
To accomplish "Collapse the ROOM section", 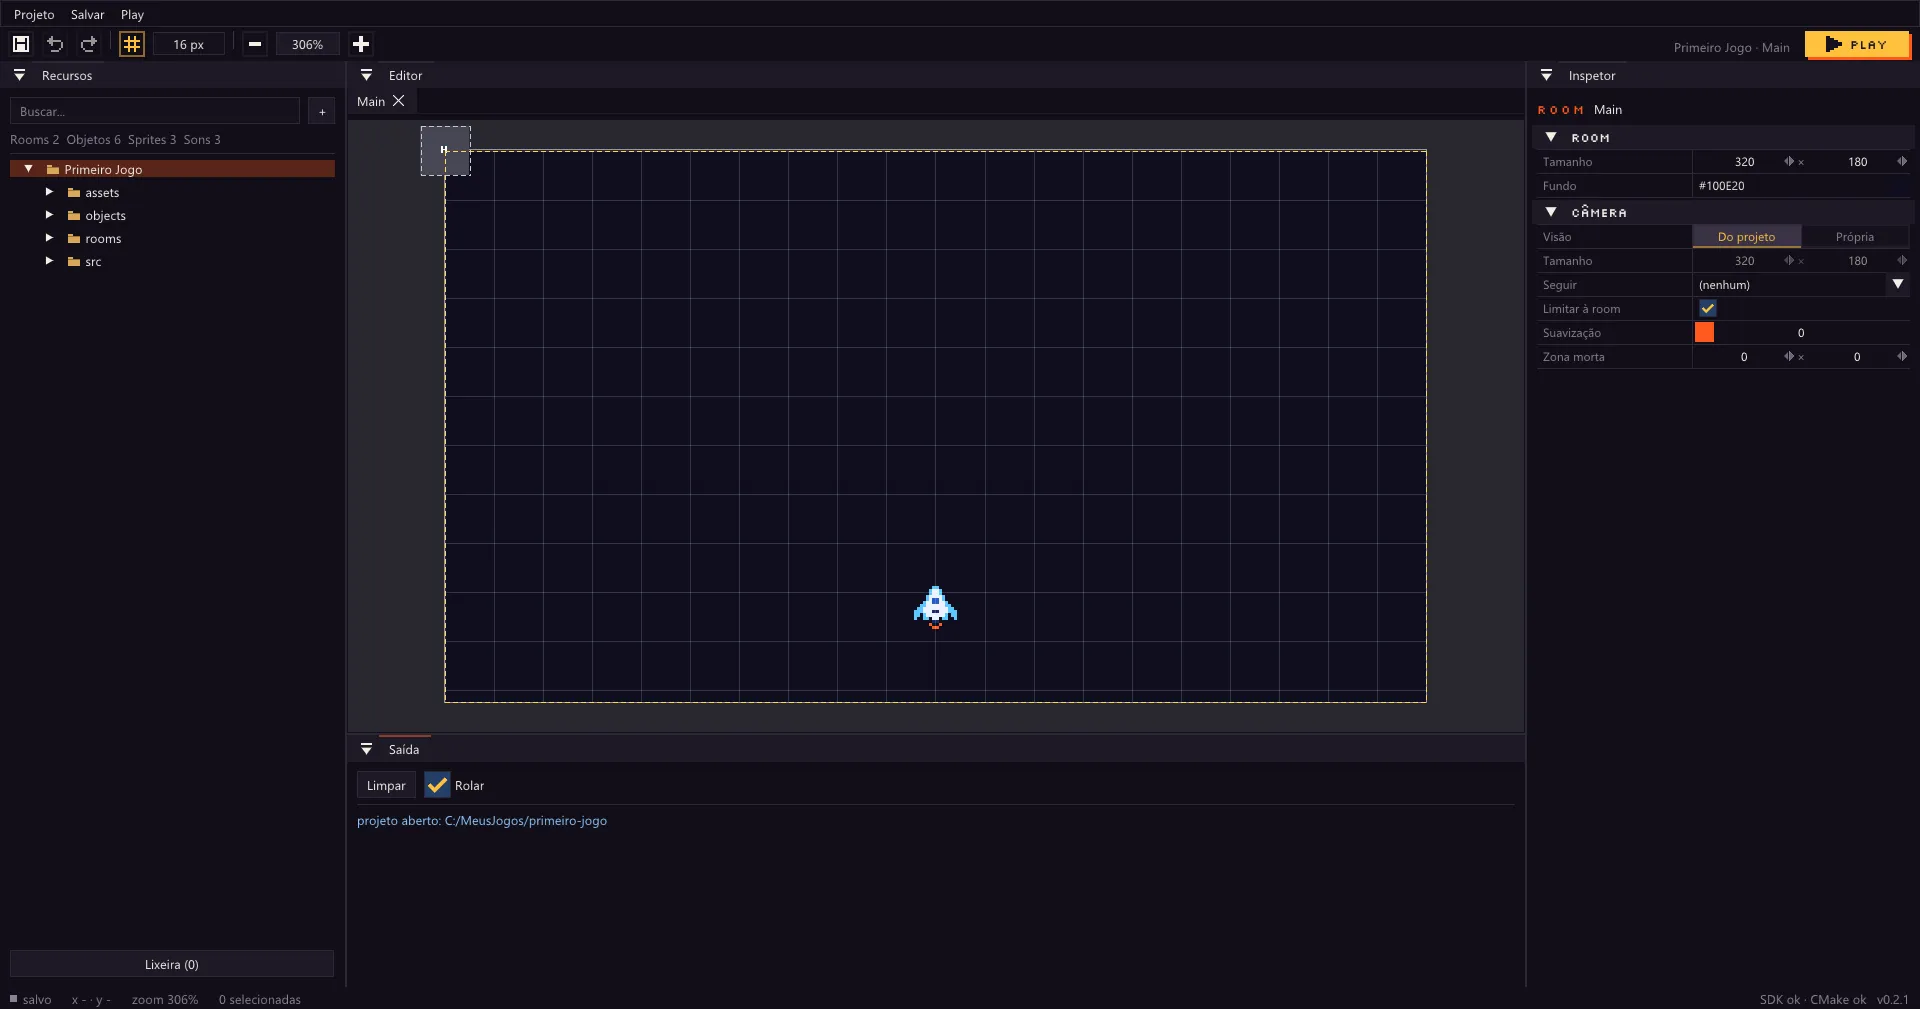I will pos(1551,137).
